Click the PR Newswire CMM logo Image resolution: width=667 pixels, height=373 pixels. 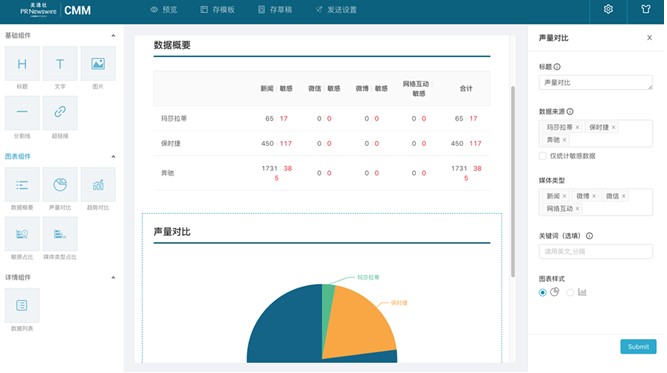pyautogui.click(x=55, y=10)
